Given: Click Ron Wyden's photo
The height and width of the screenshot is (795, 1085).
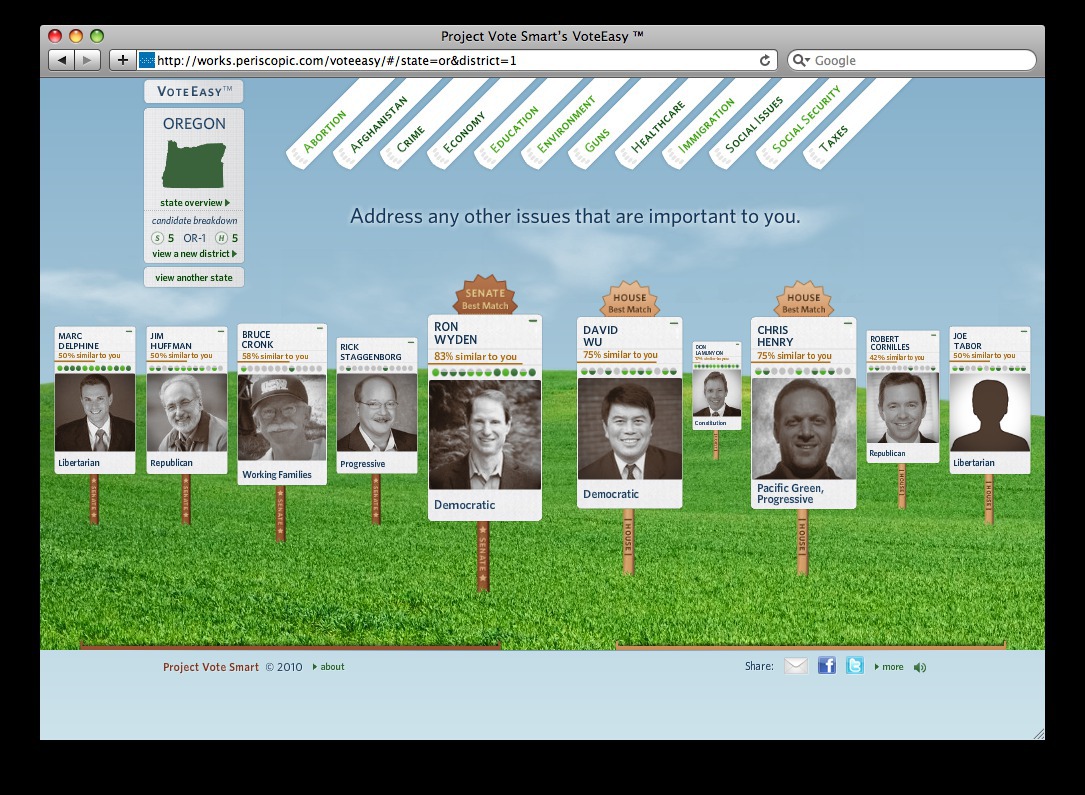Looking at the screenshot, I should coord(485,435).
